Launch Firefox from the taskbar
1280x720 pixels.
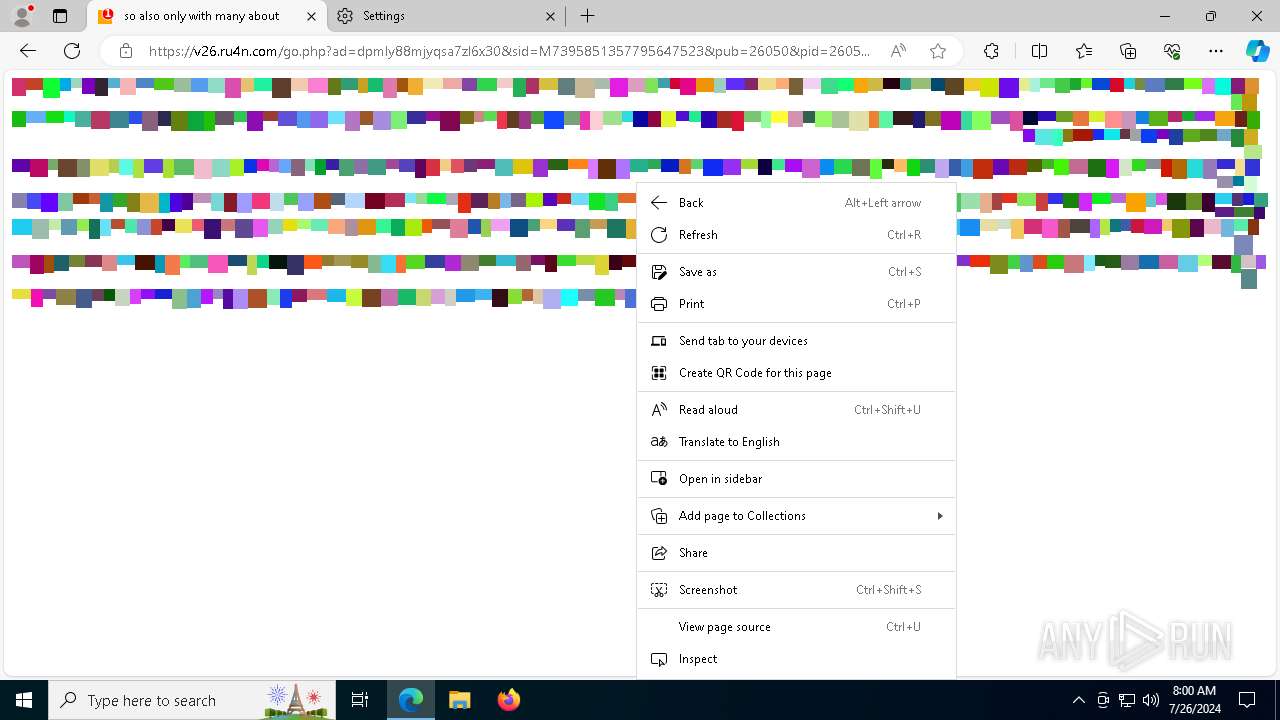coord(508,700)
